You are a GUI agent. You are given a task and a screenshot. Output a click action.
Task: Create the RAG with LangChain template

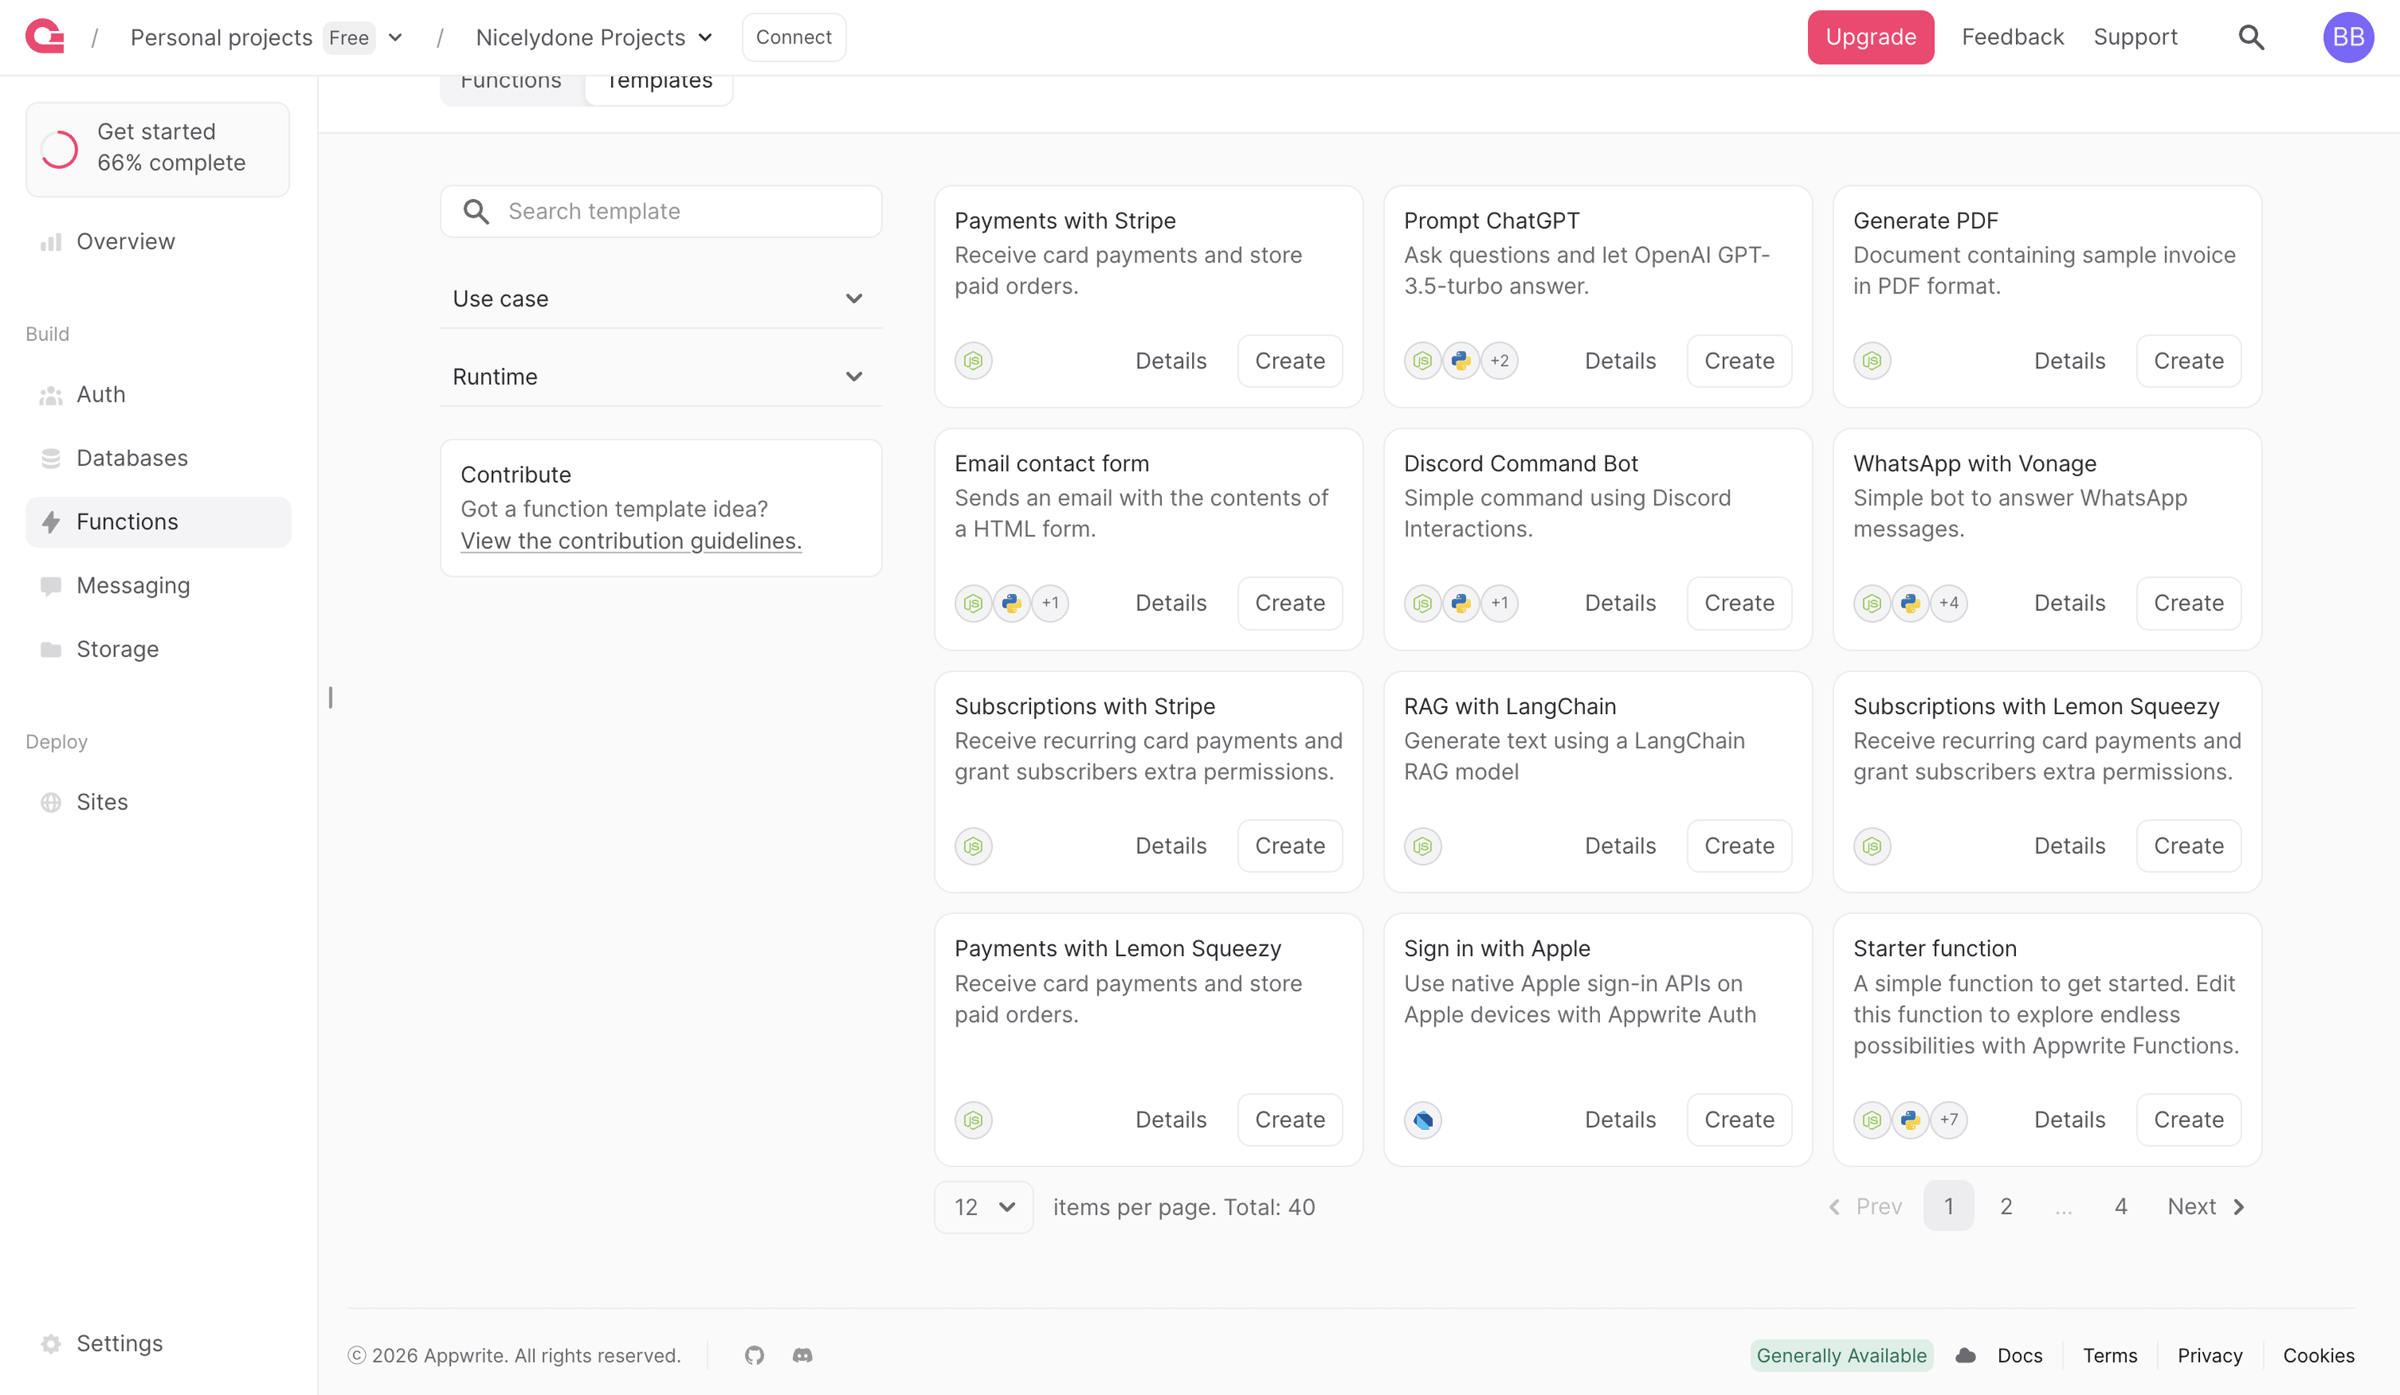(1739, 846)
